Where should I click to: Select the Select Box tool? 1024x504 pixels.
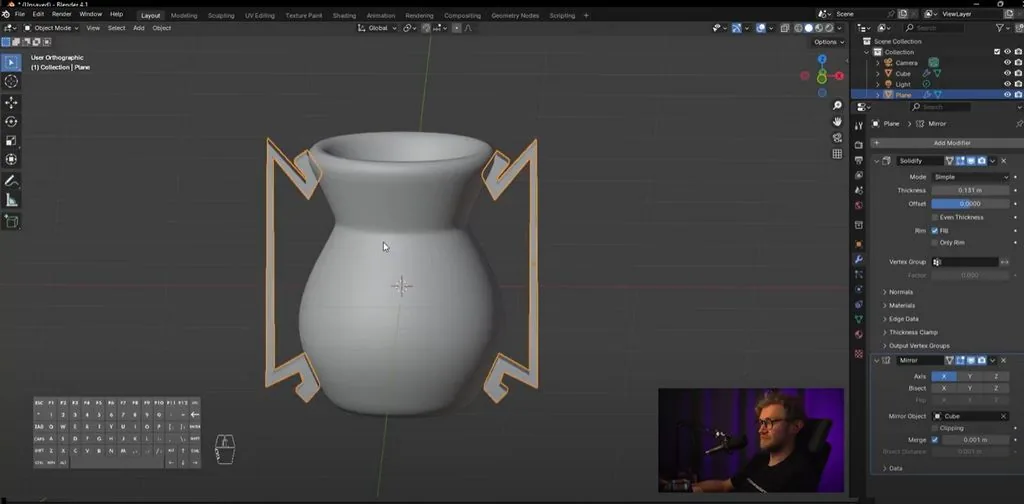(x=11, y=63)
